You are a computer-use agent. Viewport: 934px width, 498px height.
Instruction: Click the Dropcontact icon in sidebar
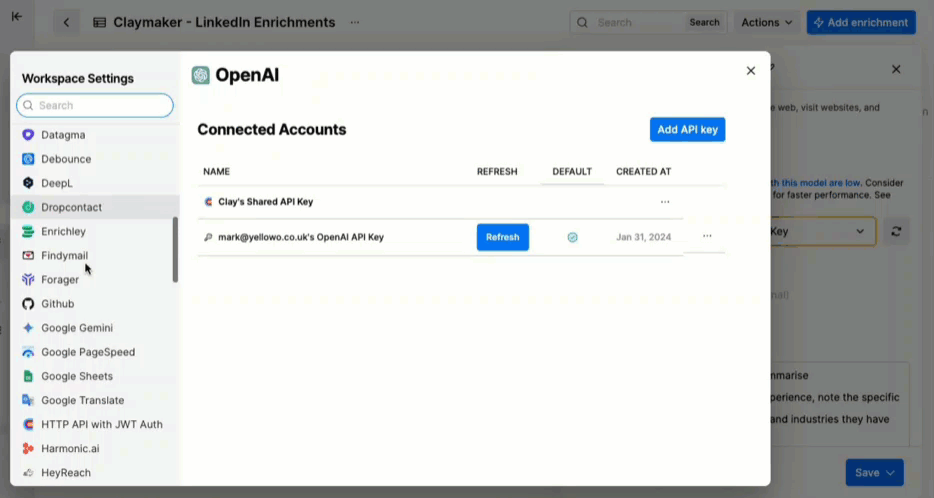point(28,207)
